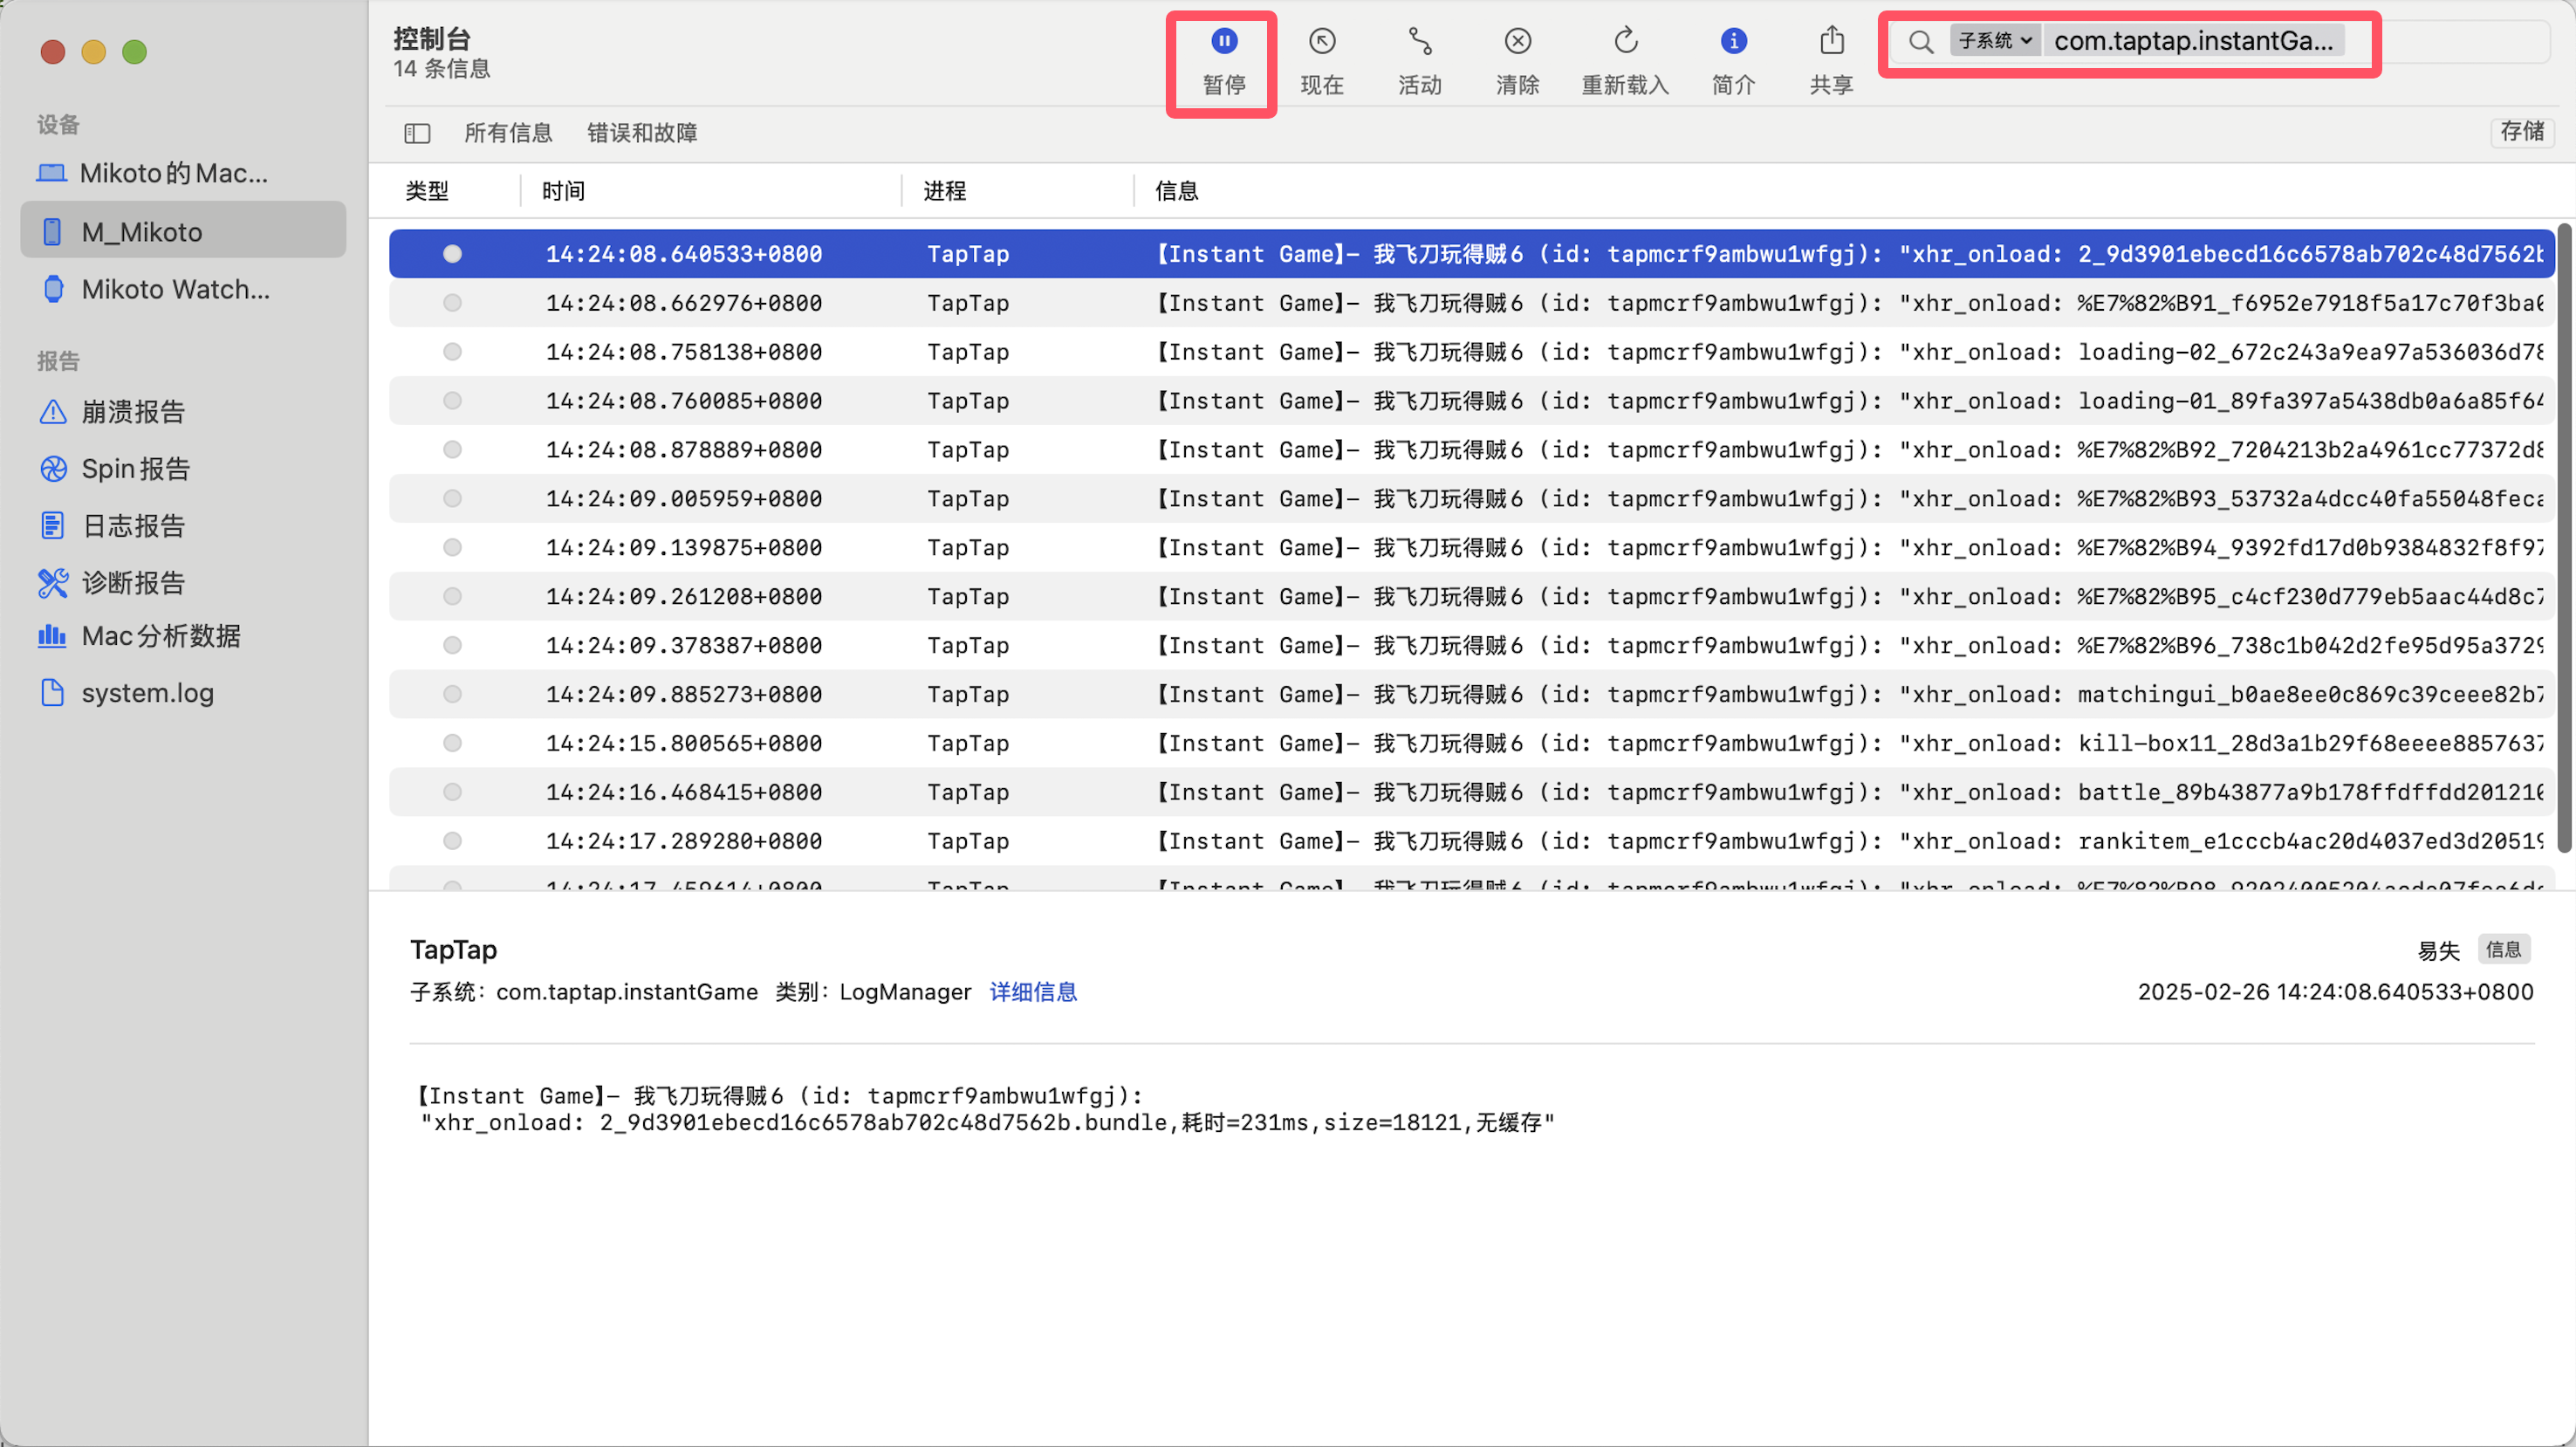Sort by the 类型 column header
Viewport: 2576px width, 1447px height.
(427, 191)
